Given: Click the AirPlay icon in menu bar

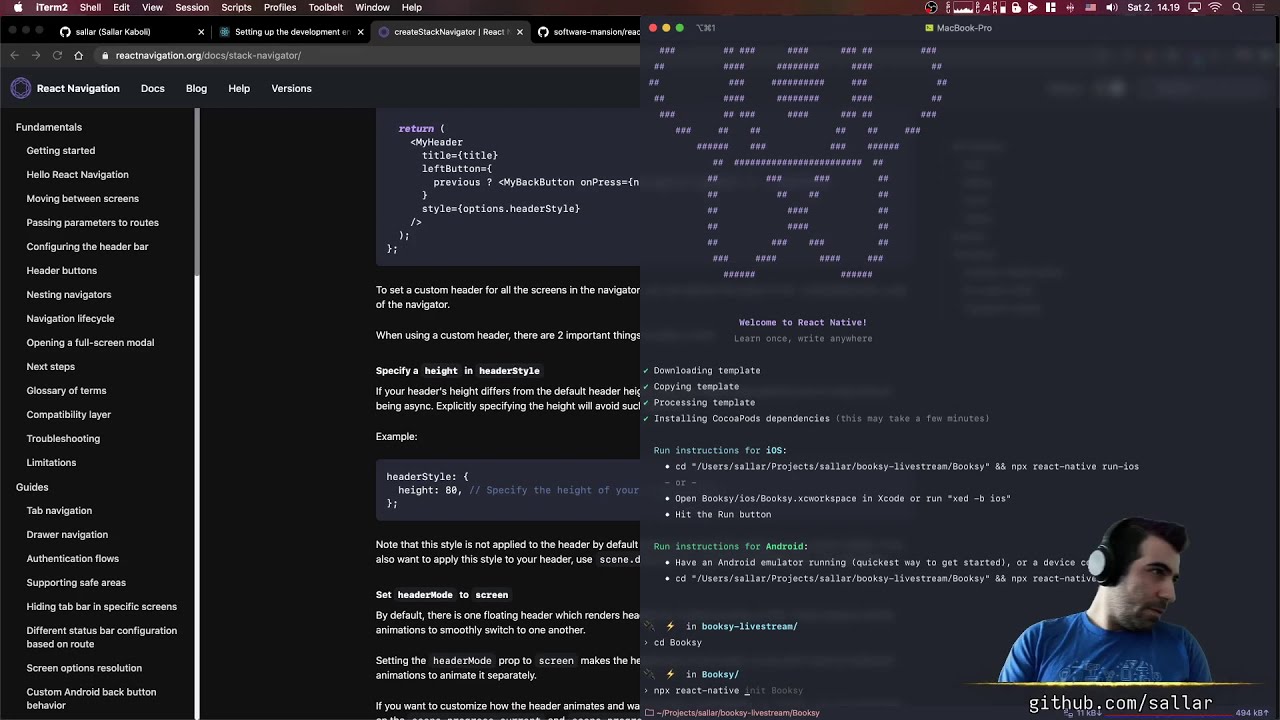Looking at the screenshot, I should [x=1194, y=7].
